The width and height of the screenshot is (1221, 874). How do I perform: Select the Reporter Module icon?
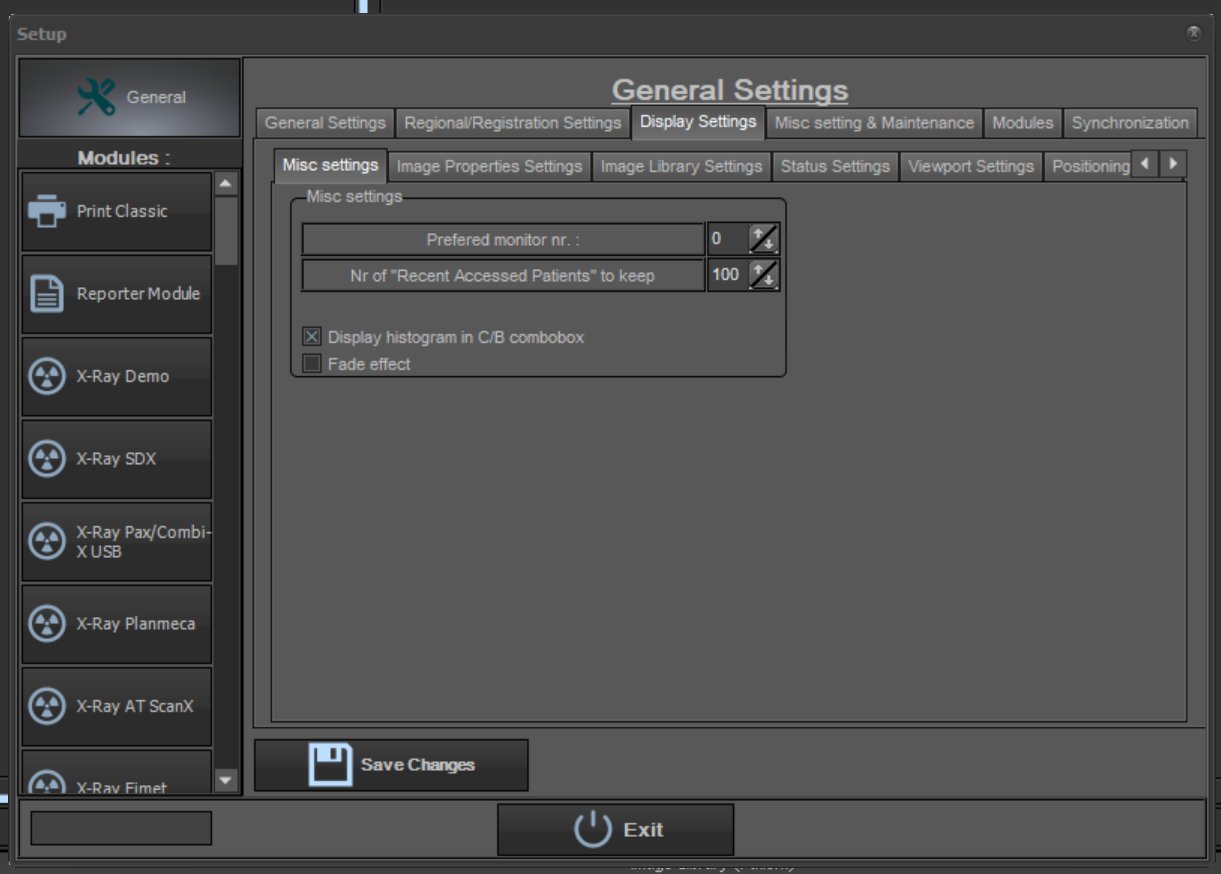click(x=115, y=293)
